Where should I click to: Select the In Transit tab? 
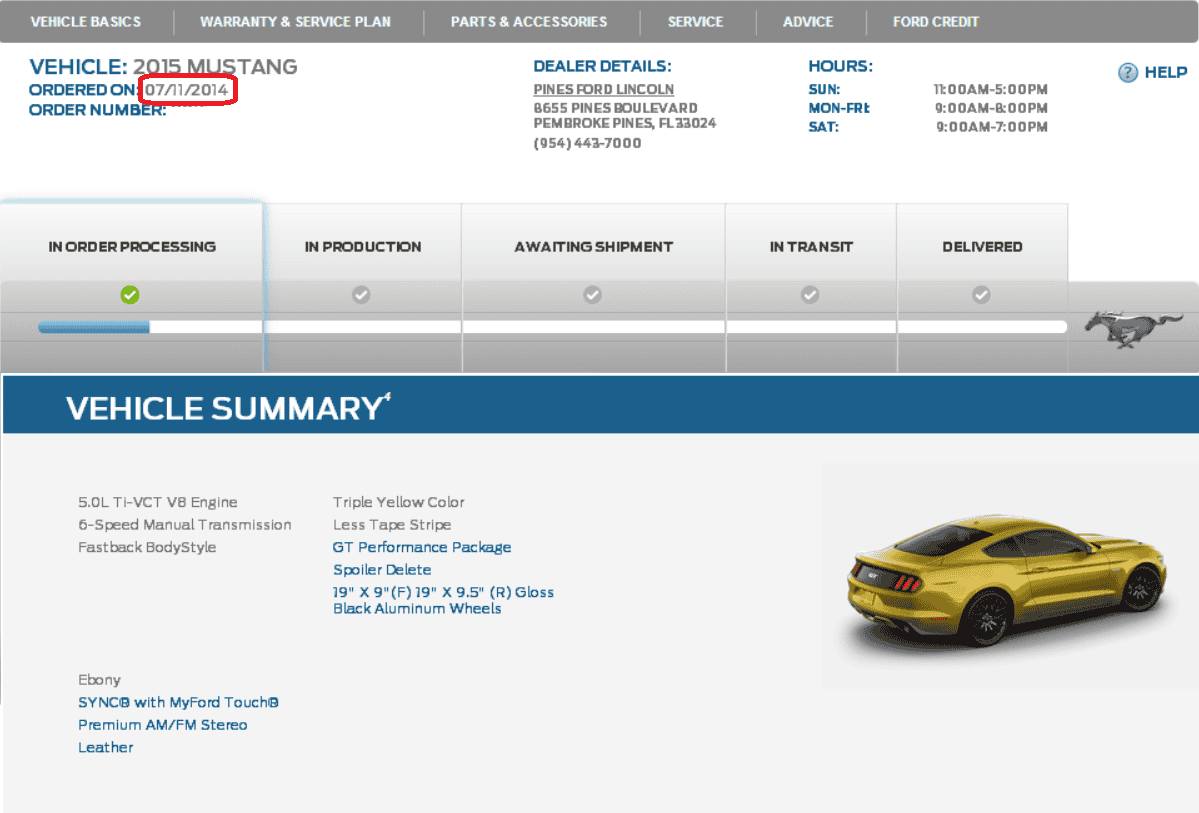tap(811, 247)
